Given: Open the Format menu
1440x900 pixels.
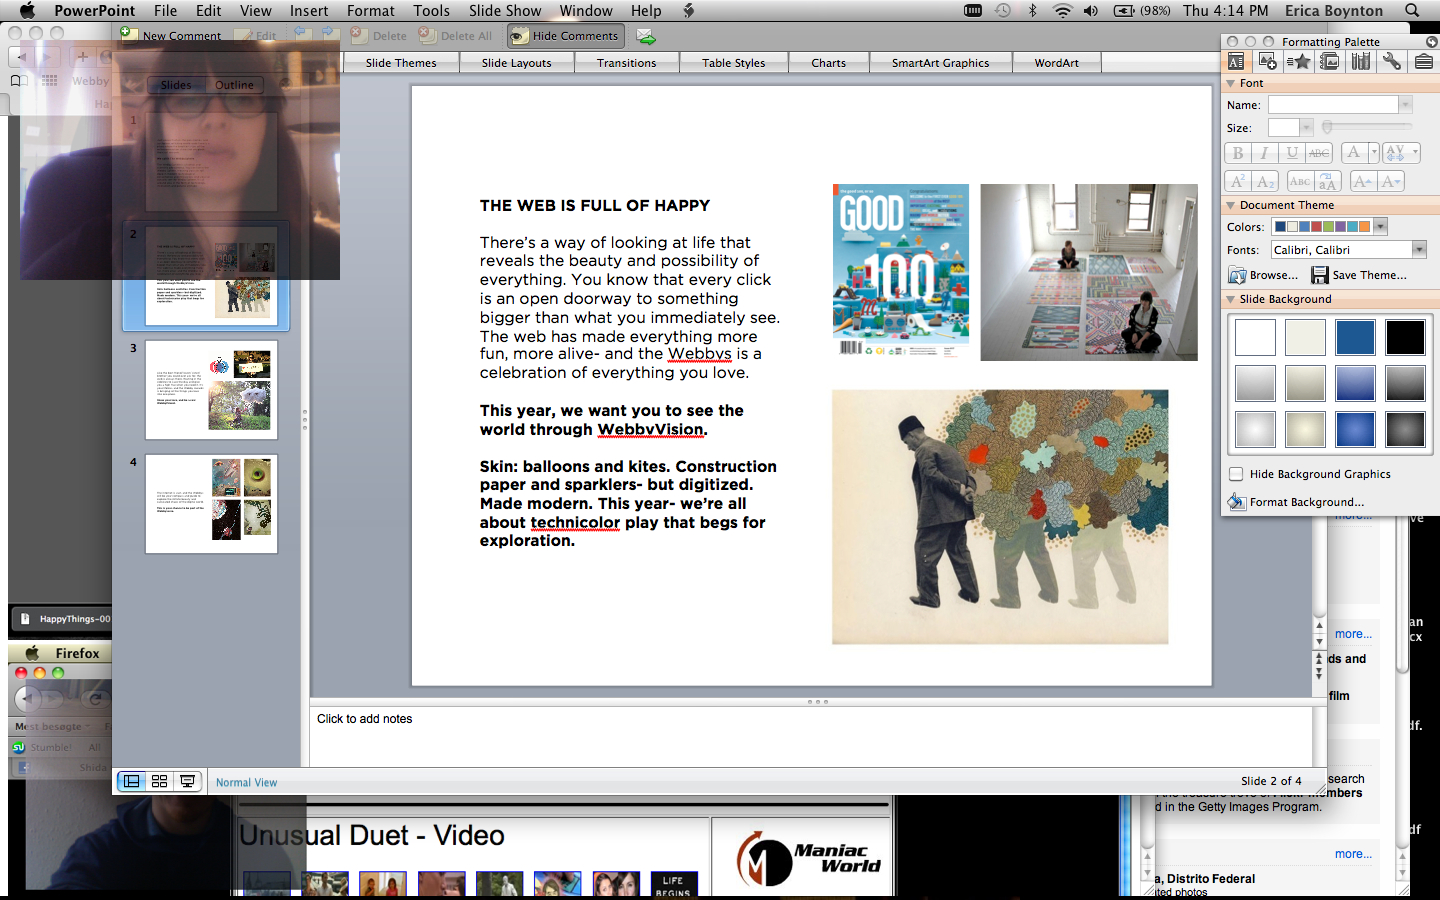Looking at the screenshot, I should coord(371,10).
